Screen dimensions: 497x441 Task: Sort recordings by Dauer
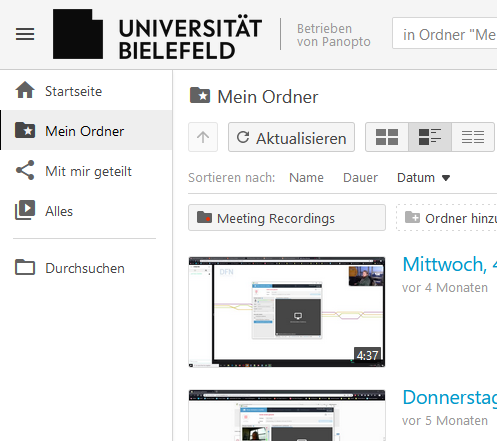pyautogui.click(x=360, y=178)
